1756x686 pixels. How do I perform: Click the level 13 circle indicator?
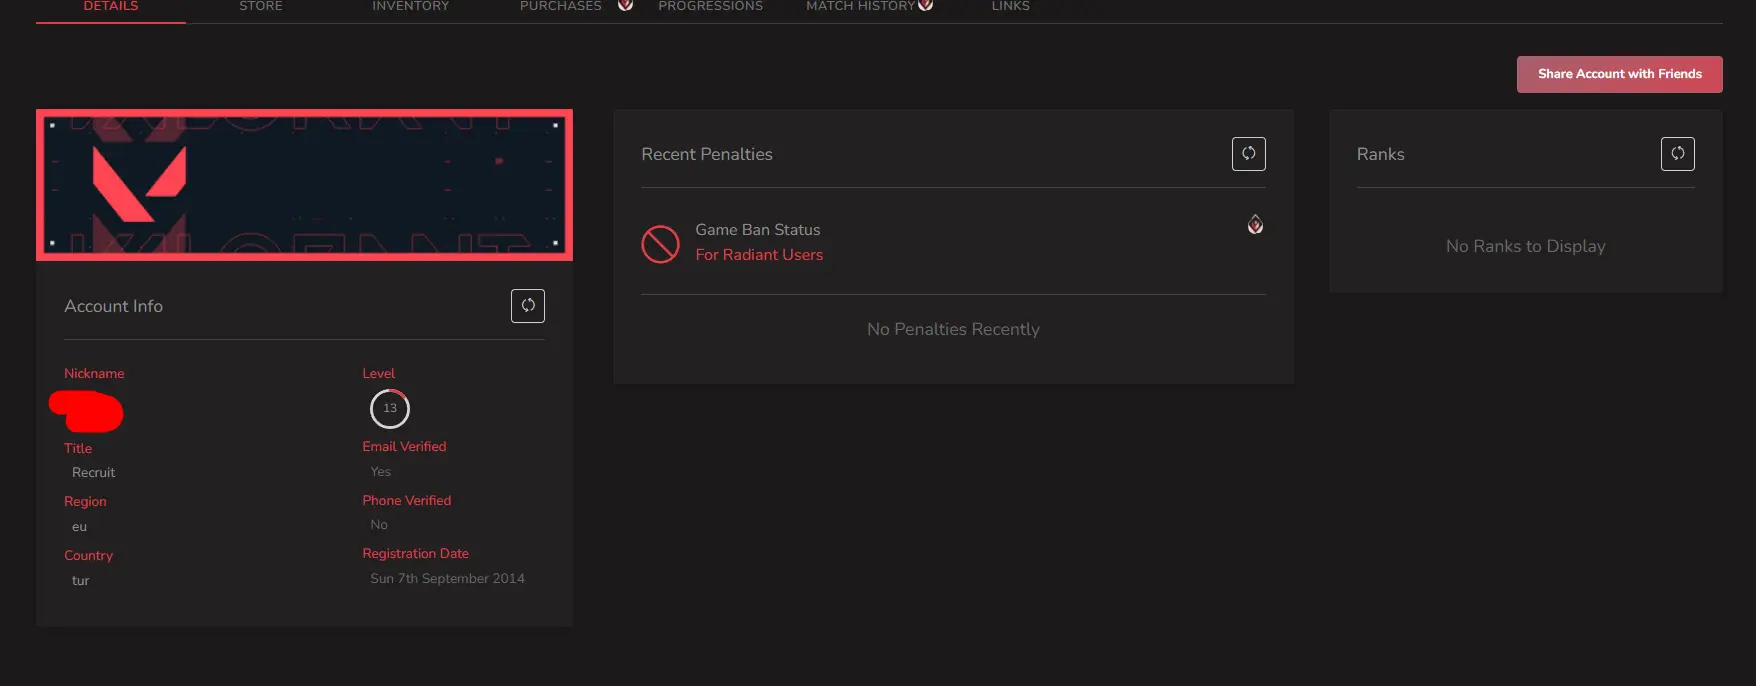390,408
